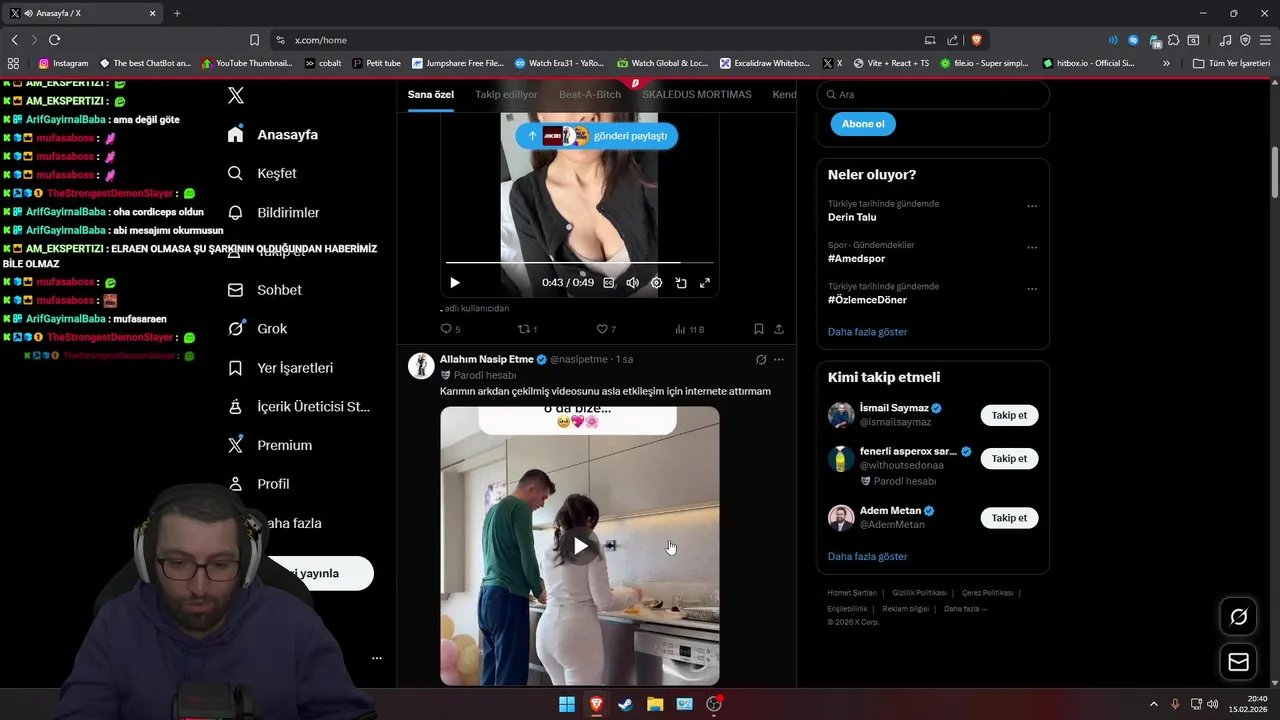Bookmark the top post
1280x720 pixels.
click(x=759, y=329)
